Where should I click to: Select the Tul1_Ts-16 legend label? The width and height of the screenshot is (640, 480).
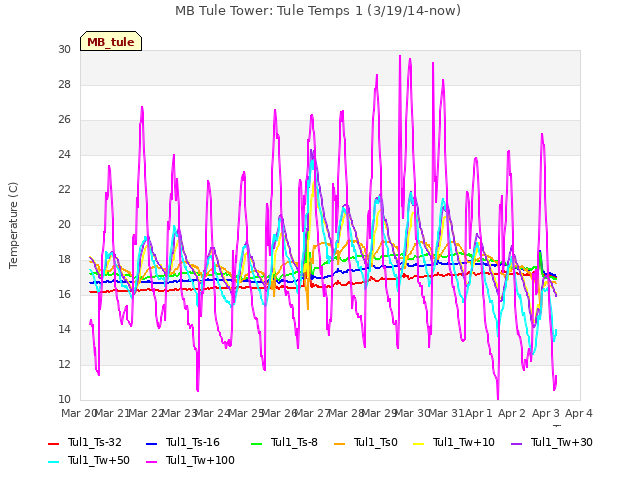click(x=193, y=442)
